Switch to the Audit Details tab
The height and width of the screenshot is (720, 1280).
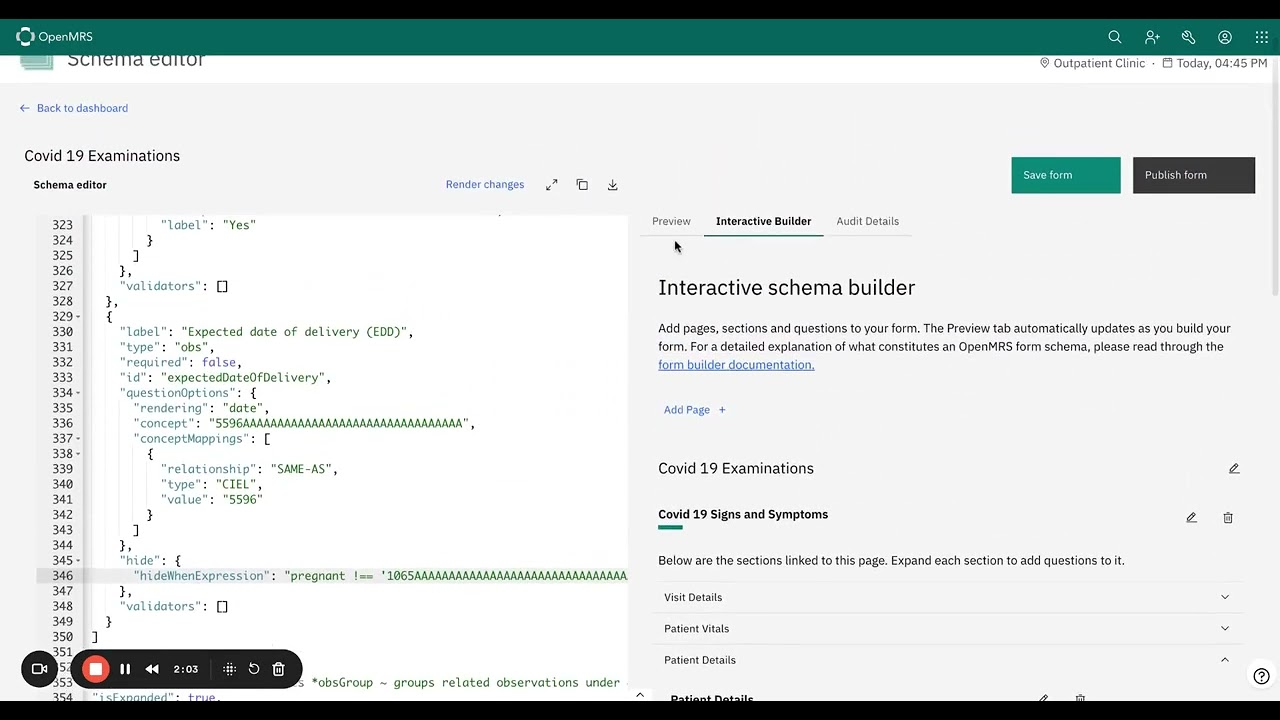(x=867, y=221)
